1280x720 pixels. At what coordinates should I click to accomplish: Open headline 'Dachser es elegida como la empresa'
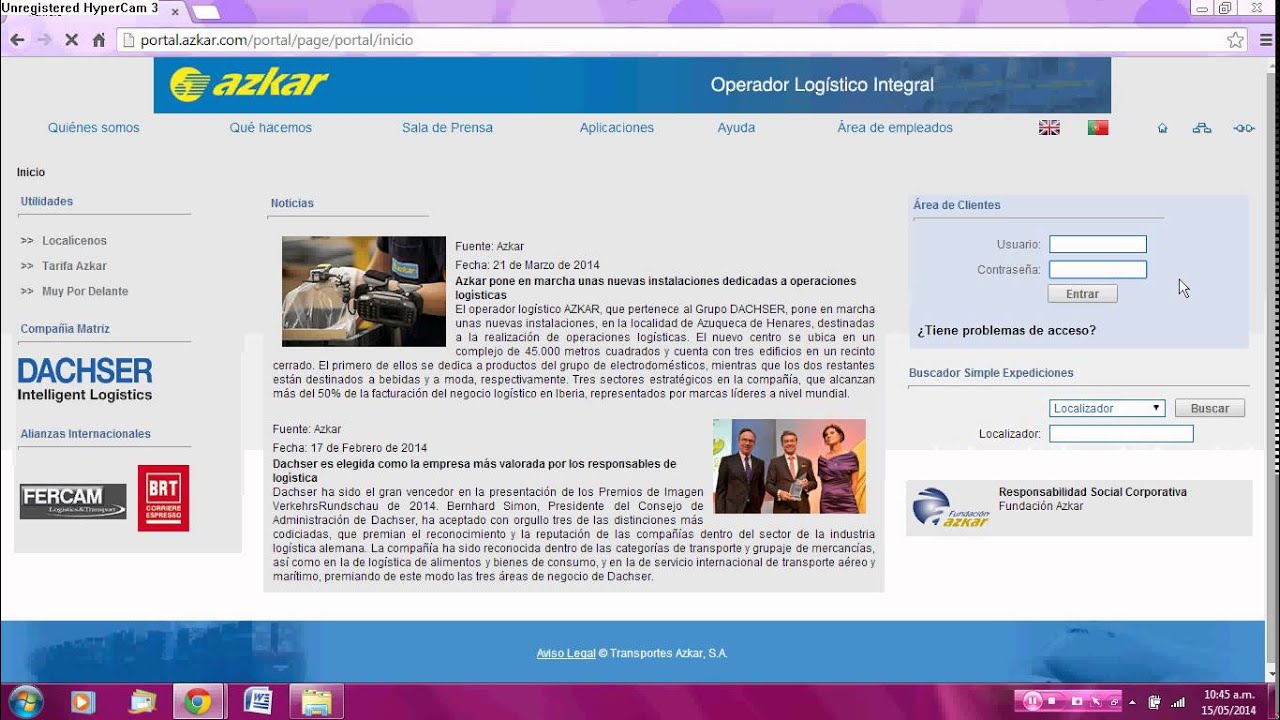(x=475, y=471)
